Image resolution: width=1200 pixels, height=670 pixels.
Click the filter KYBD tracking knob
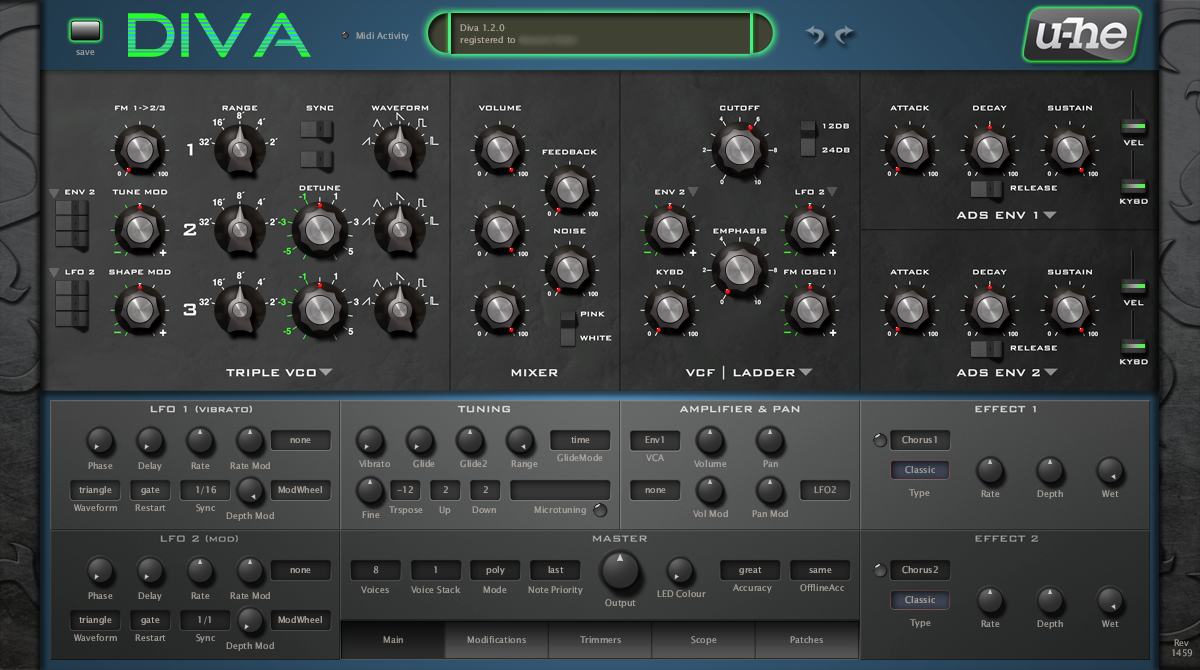click(x=668, y=309)
